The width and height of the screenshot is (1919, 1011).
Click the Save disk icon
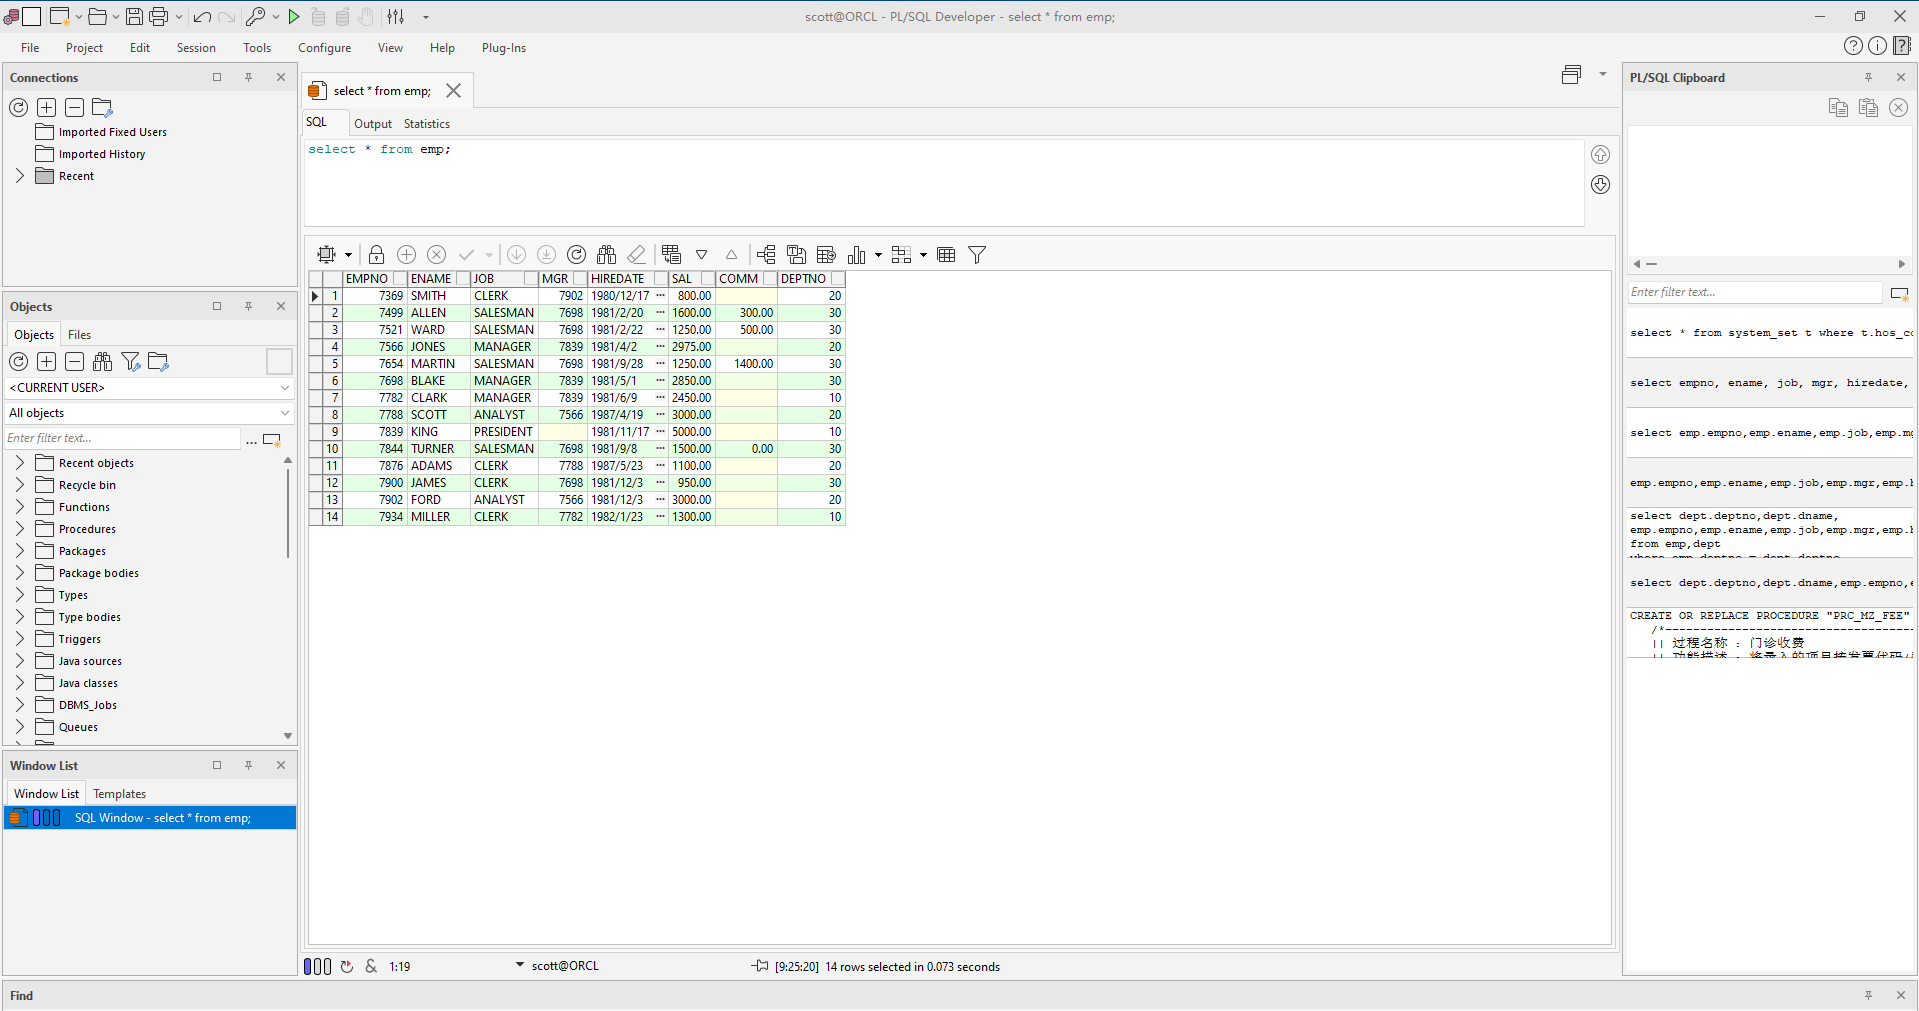click(134, 16)
